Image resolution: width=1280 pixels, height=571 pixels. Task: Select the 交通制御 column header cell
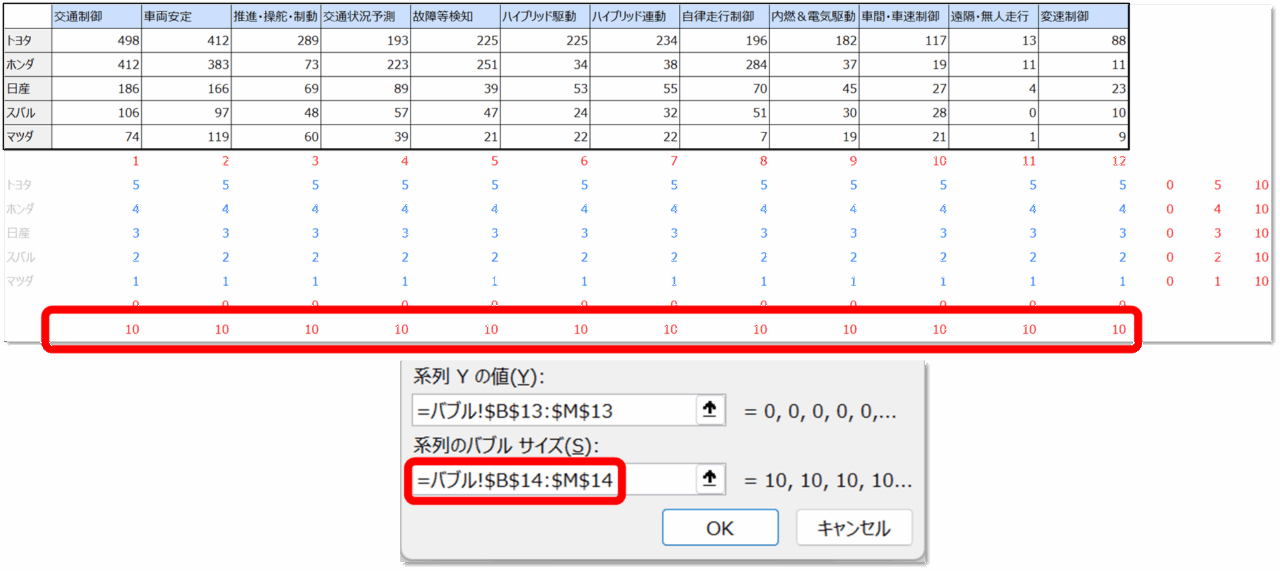95,16
